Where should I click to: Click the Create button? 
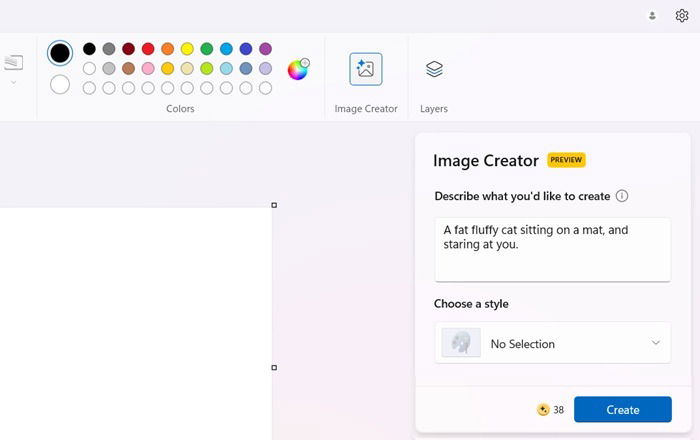(623, 409)
